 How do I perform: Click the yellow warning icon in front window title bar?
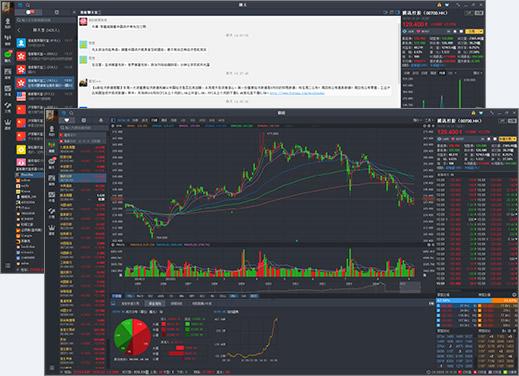(473, 113)
